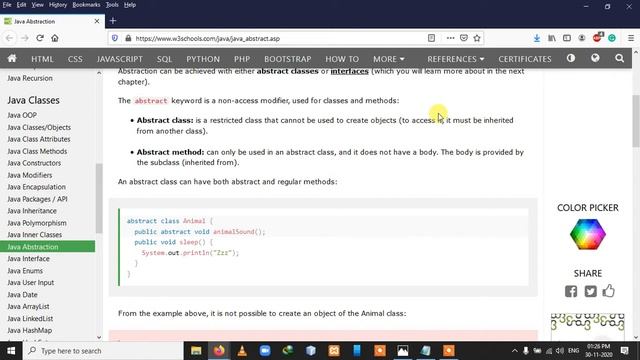Screen dimensions: 640x360
Task: Open the Windows Start button
Action: [11, 351]
